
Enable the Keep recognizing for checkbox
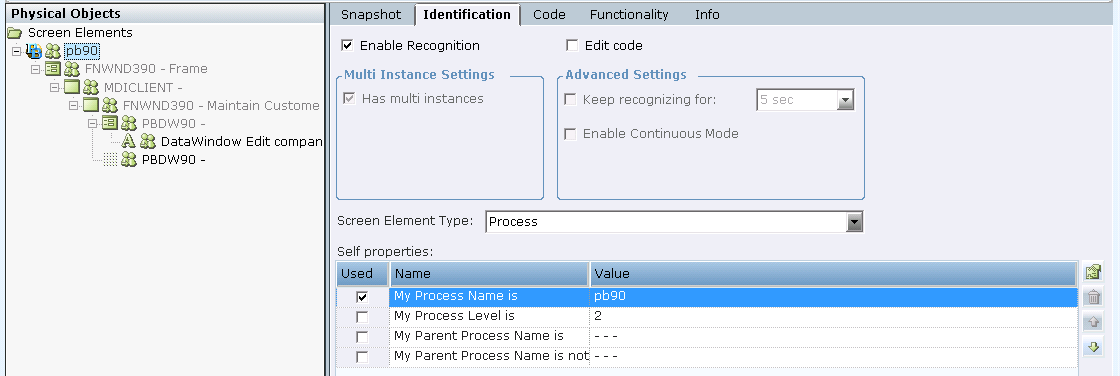pos(571,100)
